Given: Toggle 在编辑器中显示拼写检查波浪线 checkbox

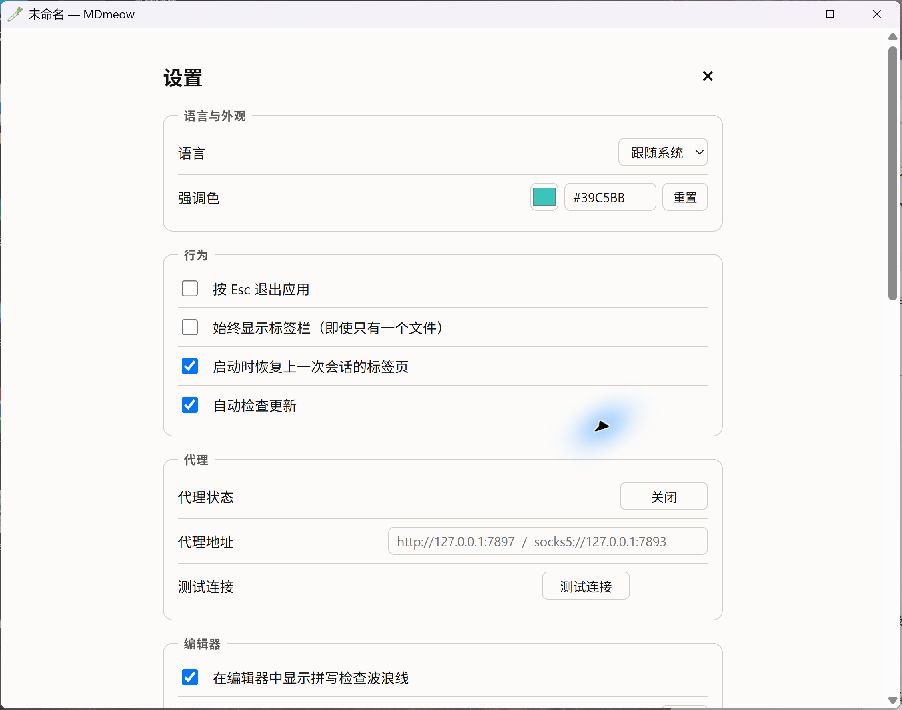Looking at the screenshot, I should pyautogui.click(x=190, y=677).
